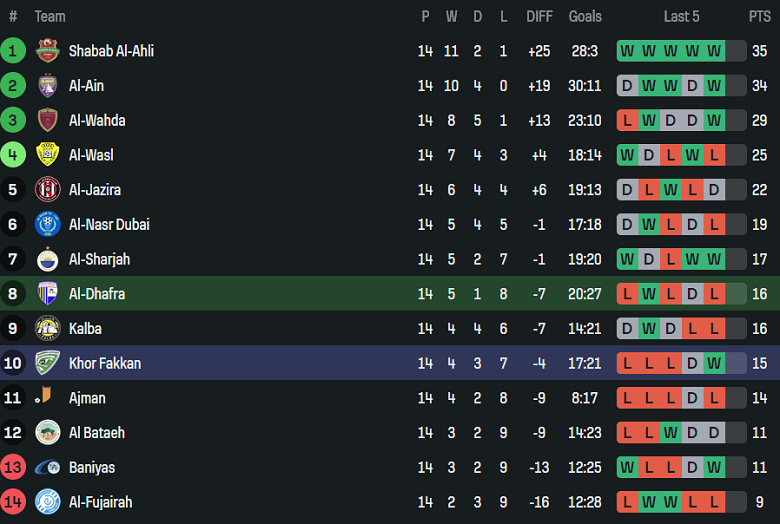Open the Al-Dhafra team link
Screen dimensions: 780x524
[x=97, y=294]
